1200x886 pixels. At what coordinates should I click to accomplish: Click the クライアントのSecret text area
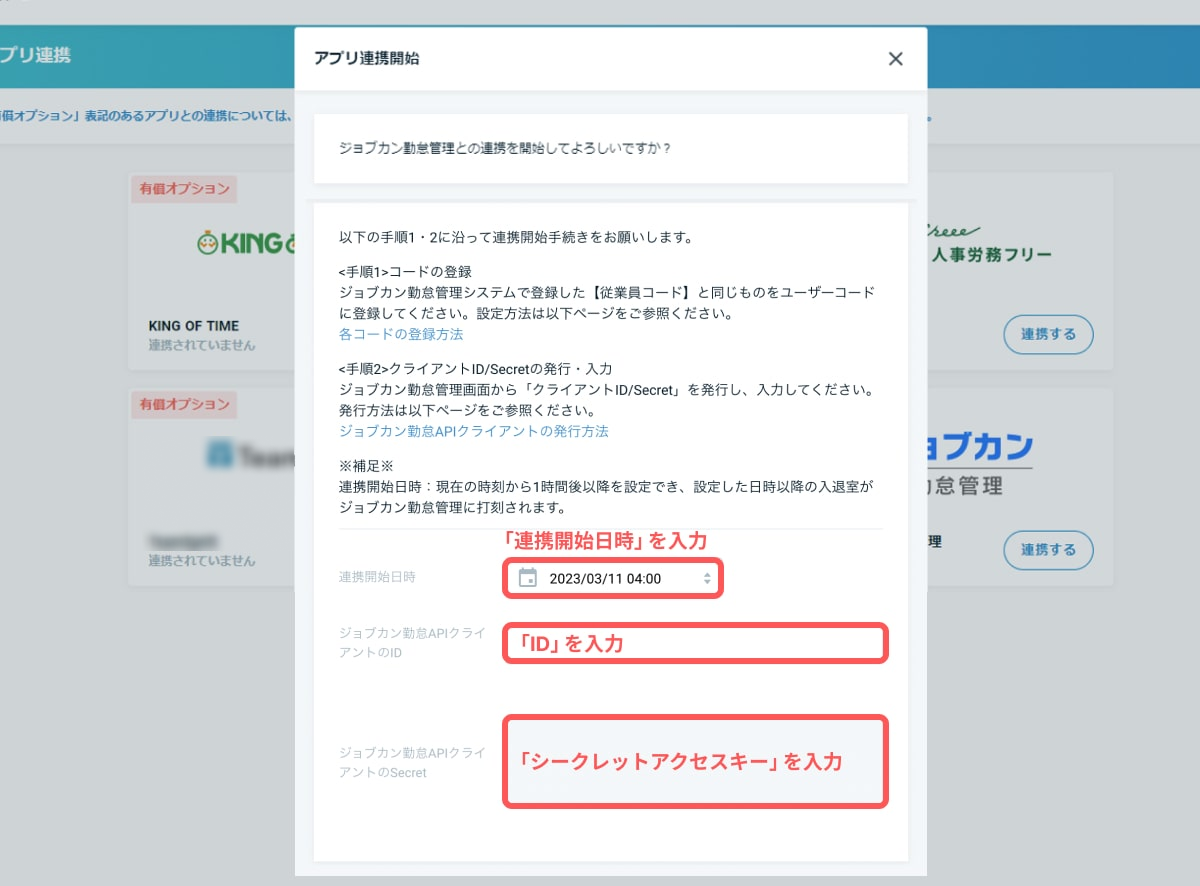694,761
